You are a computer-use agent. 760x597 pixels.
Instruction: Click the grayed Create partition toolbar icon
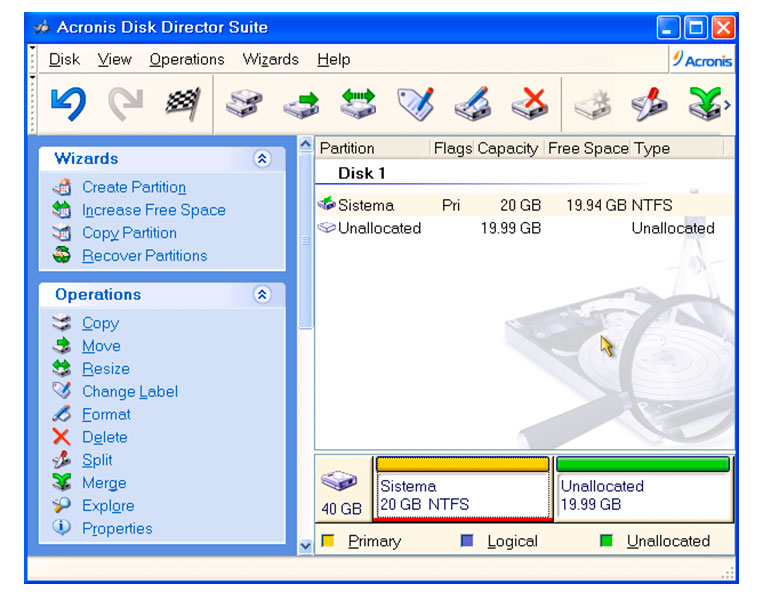pyautogui.click(x=592, y=104)
